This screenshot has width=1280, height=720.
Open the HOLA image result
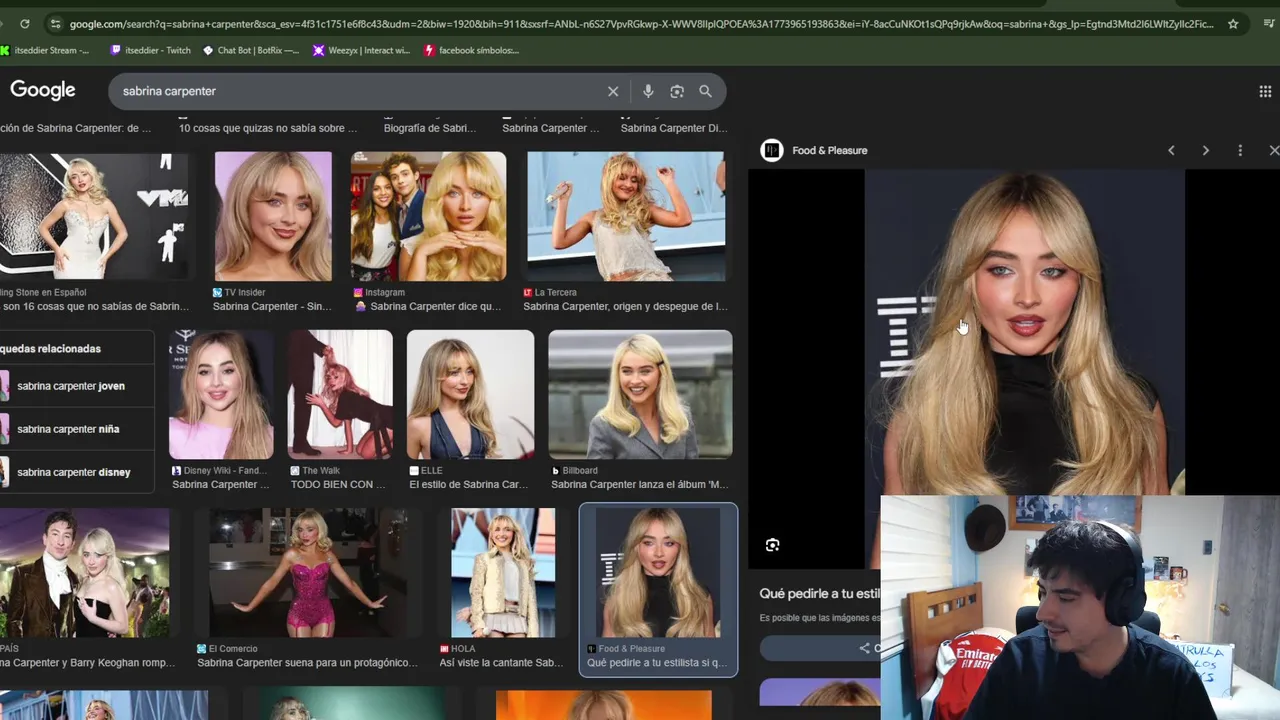point(503,572)
